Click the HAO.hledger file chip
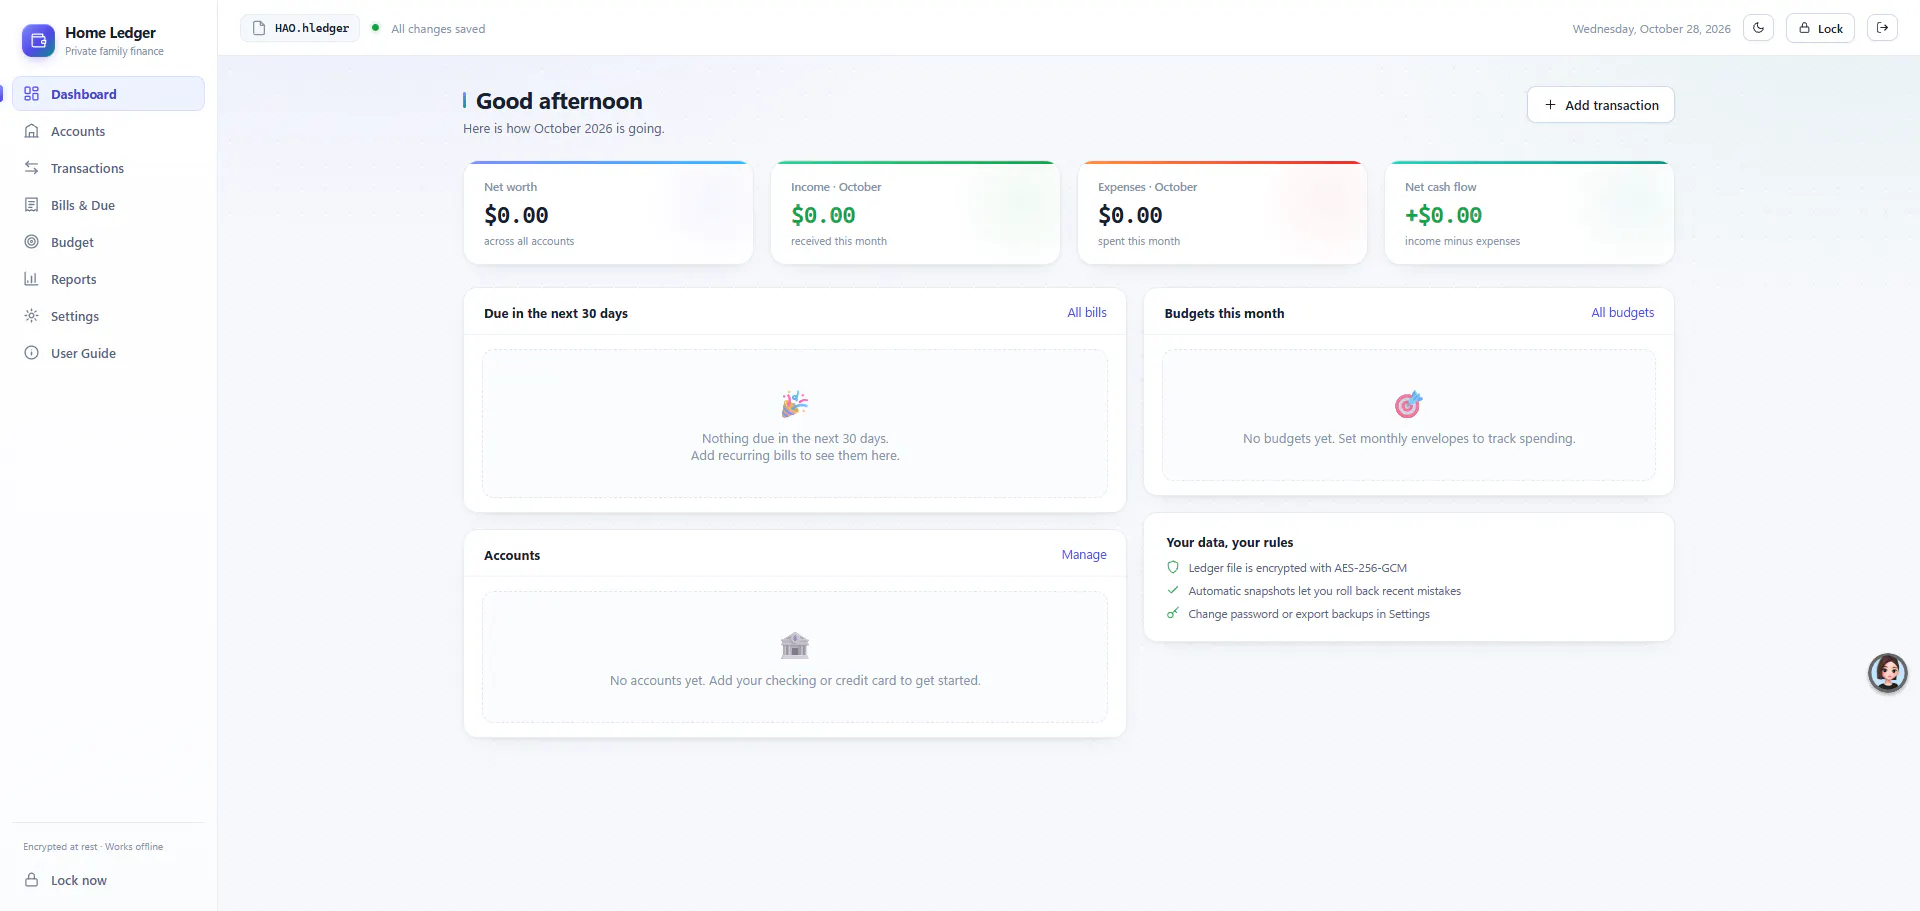Viewport: 1920px width, 911px height. (x=300, y=28)
